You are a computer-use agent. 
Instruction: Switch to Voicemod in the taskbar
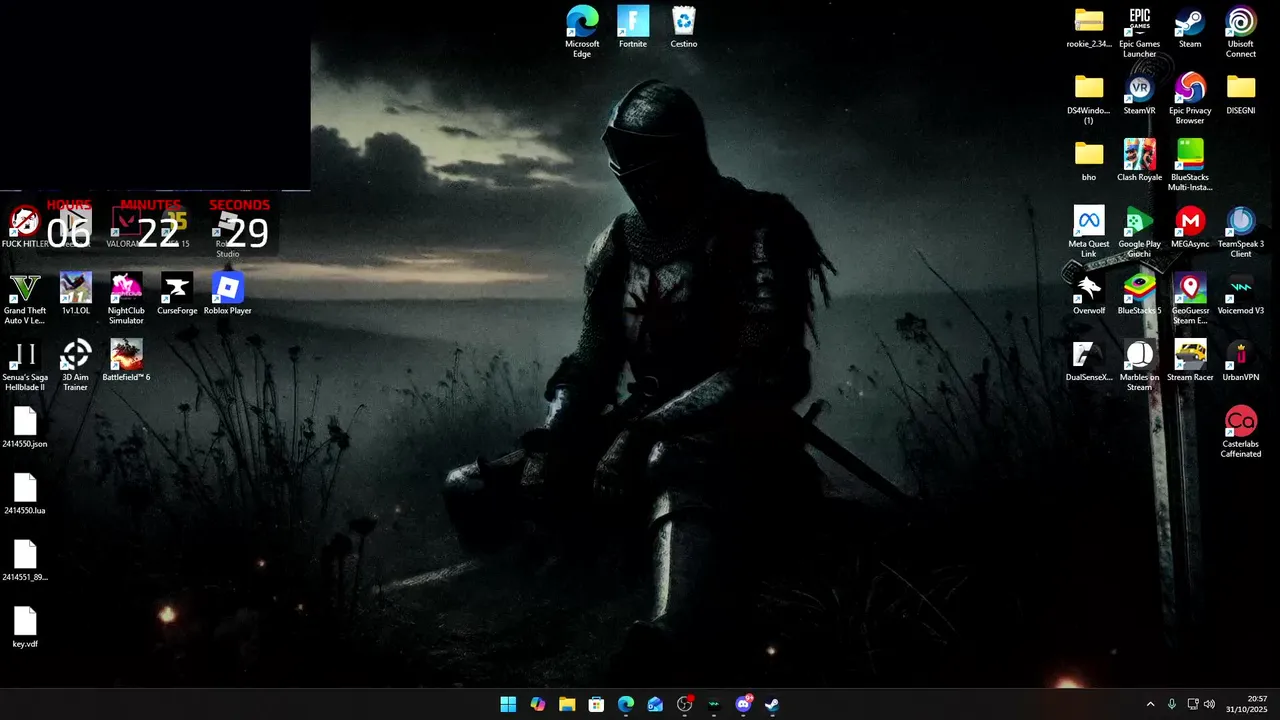(x=714, y=704)
